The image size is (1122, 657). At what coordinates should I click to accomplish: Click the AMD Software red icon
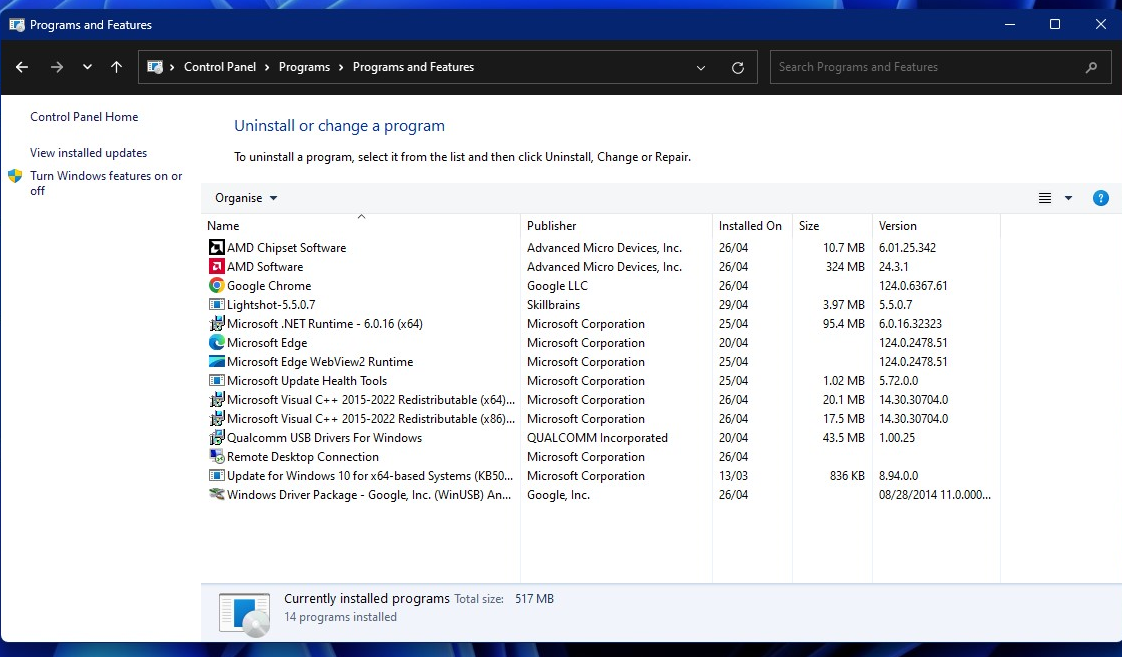(x=216, y=266)
